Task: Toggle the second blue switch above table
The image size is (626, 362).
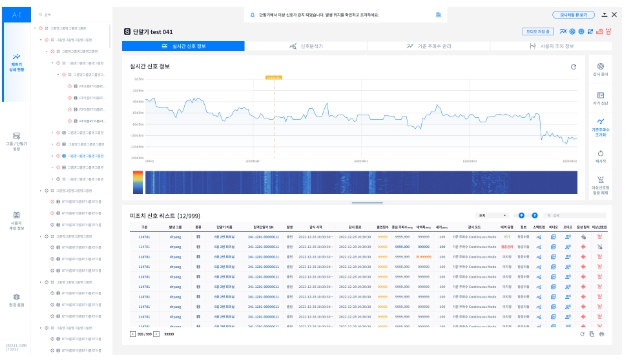Action: pos(535,216)
